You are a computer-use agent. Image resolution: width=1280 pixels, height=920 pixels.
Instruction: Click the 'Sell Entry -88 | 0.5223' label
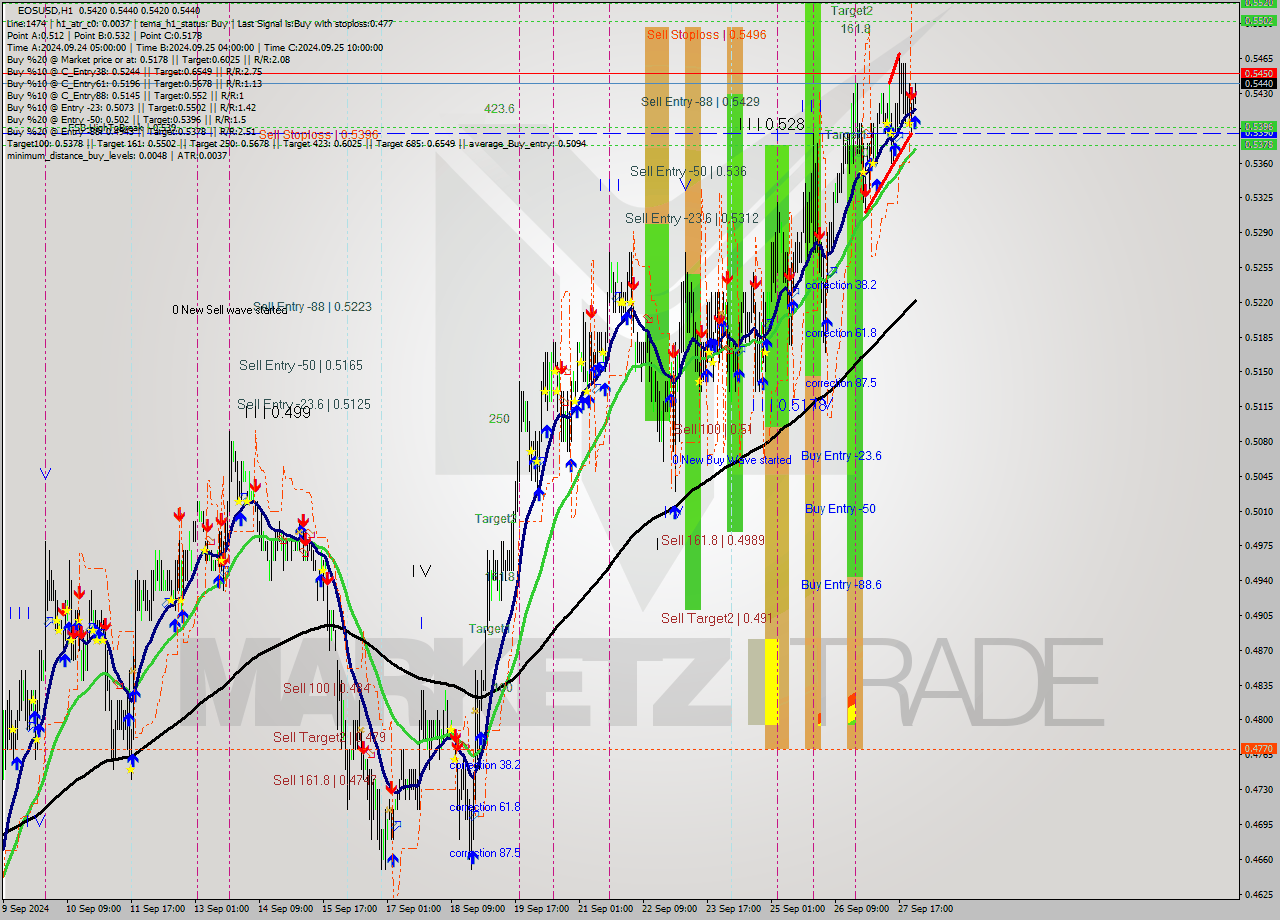(x=312, y=306)
